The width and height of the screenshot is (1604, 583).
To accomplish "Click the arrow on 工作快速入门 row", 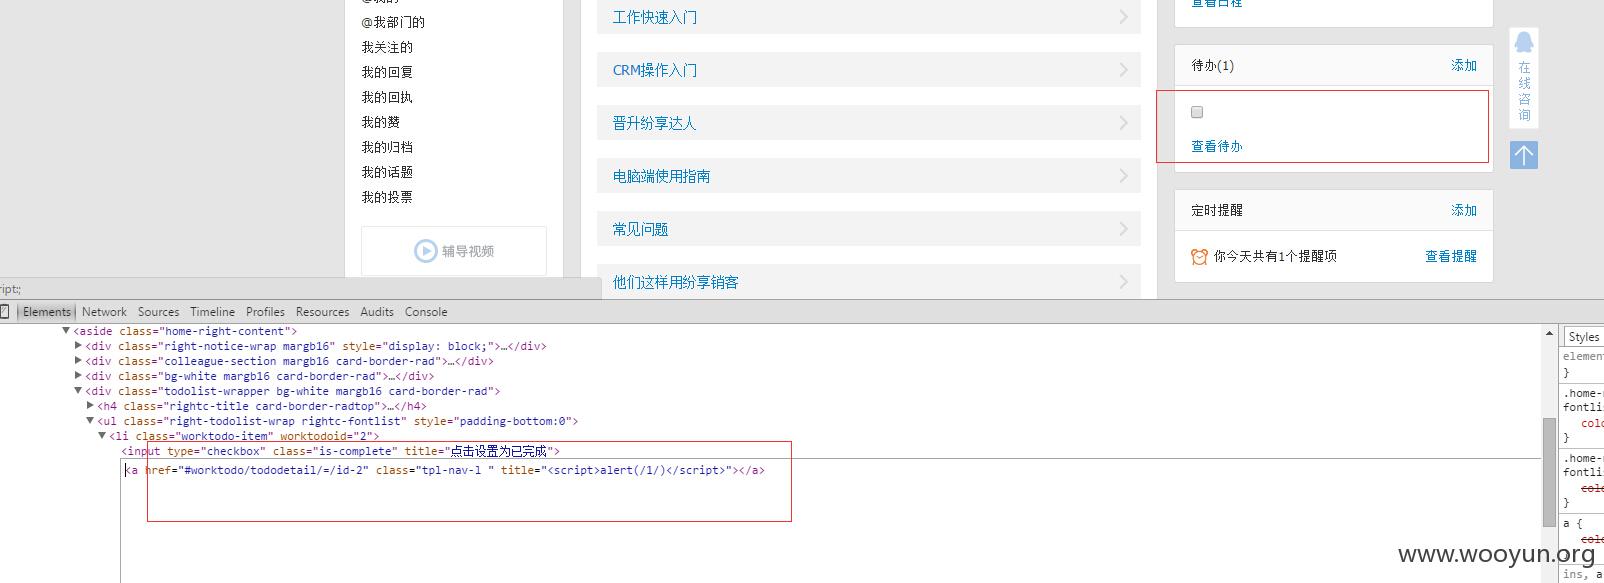I will pyautogui.click(x=1123, y=17).
